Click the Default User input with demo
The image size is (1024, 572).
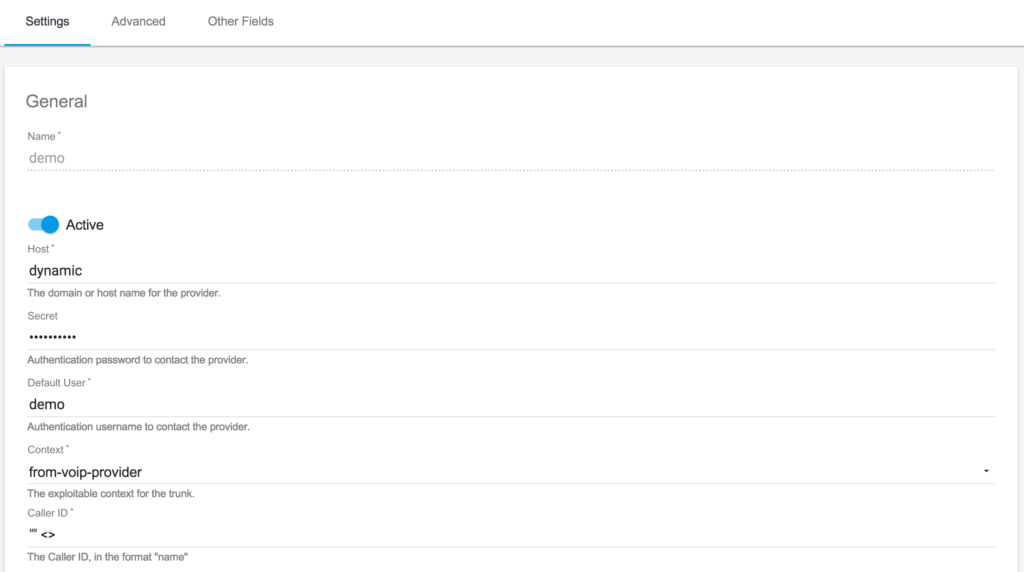point(511,404)
